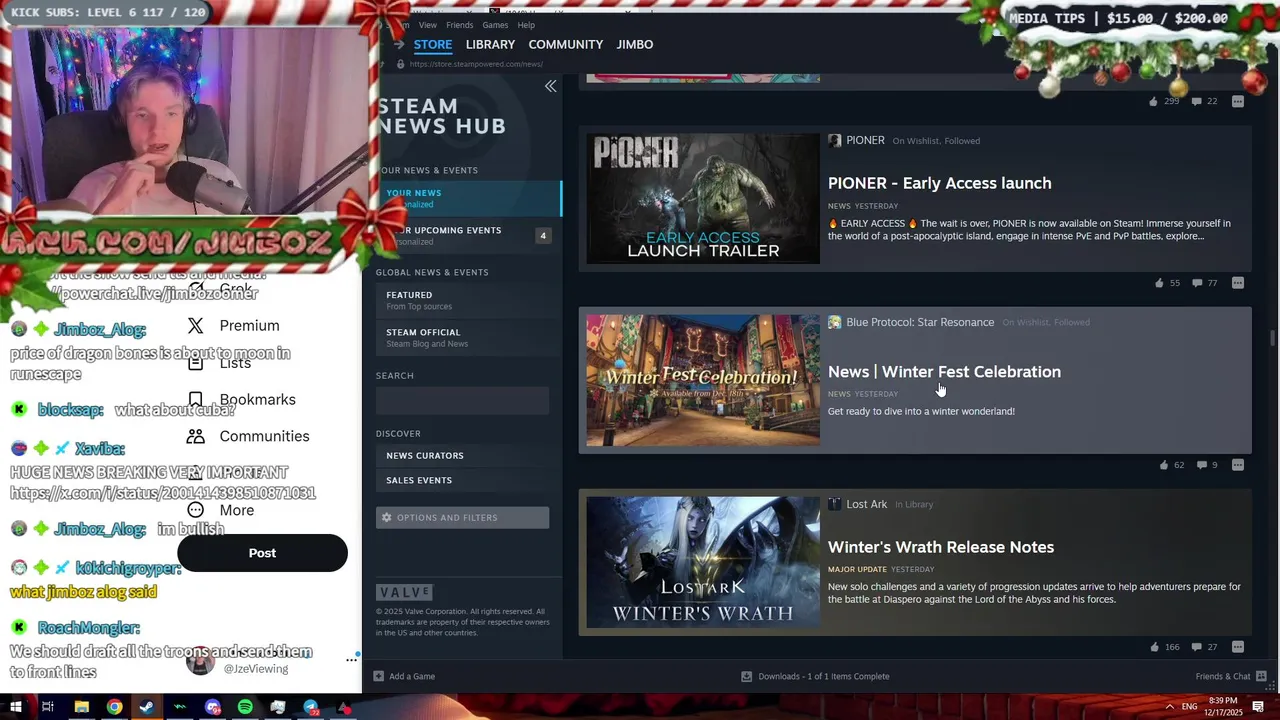Click the PIONER game icon
This screenshot has width=1280, height=720.
pyautogui.click(x=834, y=141)
